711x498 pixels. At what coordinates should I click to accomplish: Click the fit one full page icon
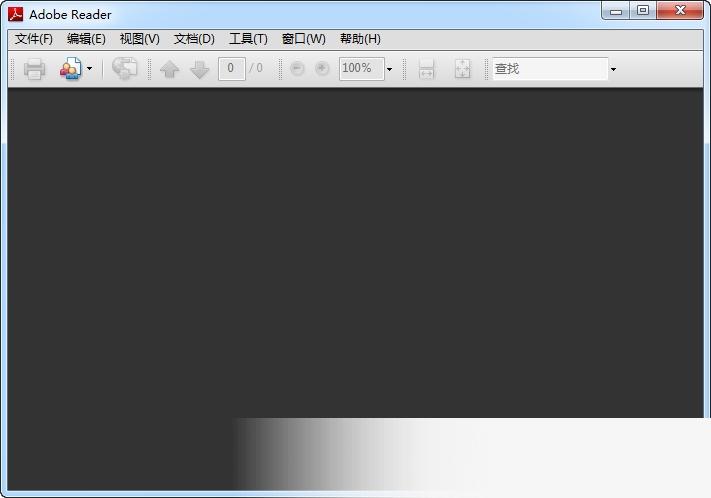point(463,69)
